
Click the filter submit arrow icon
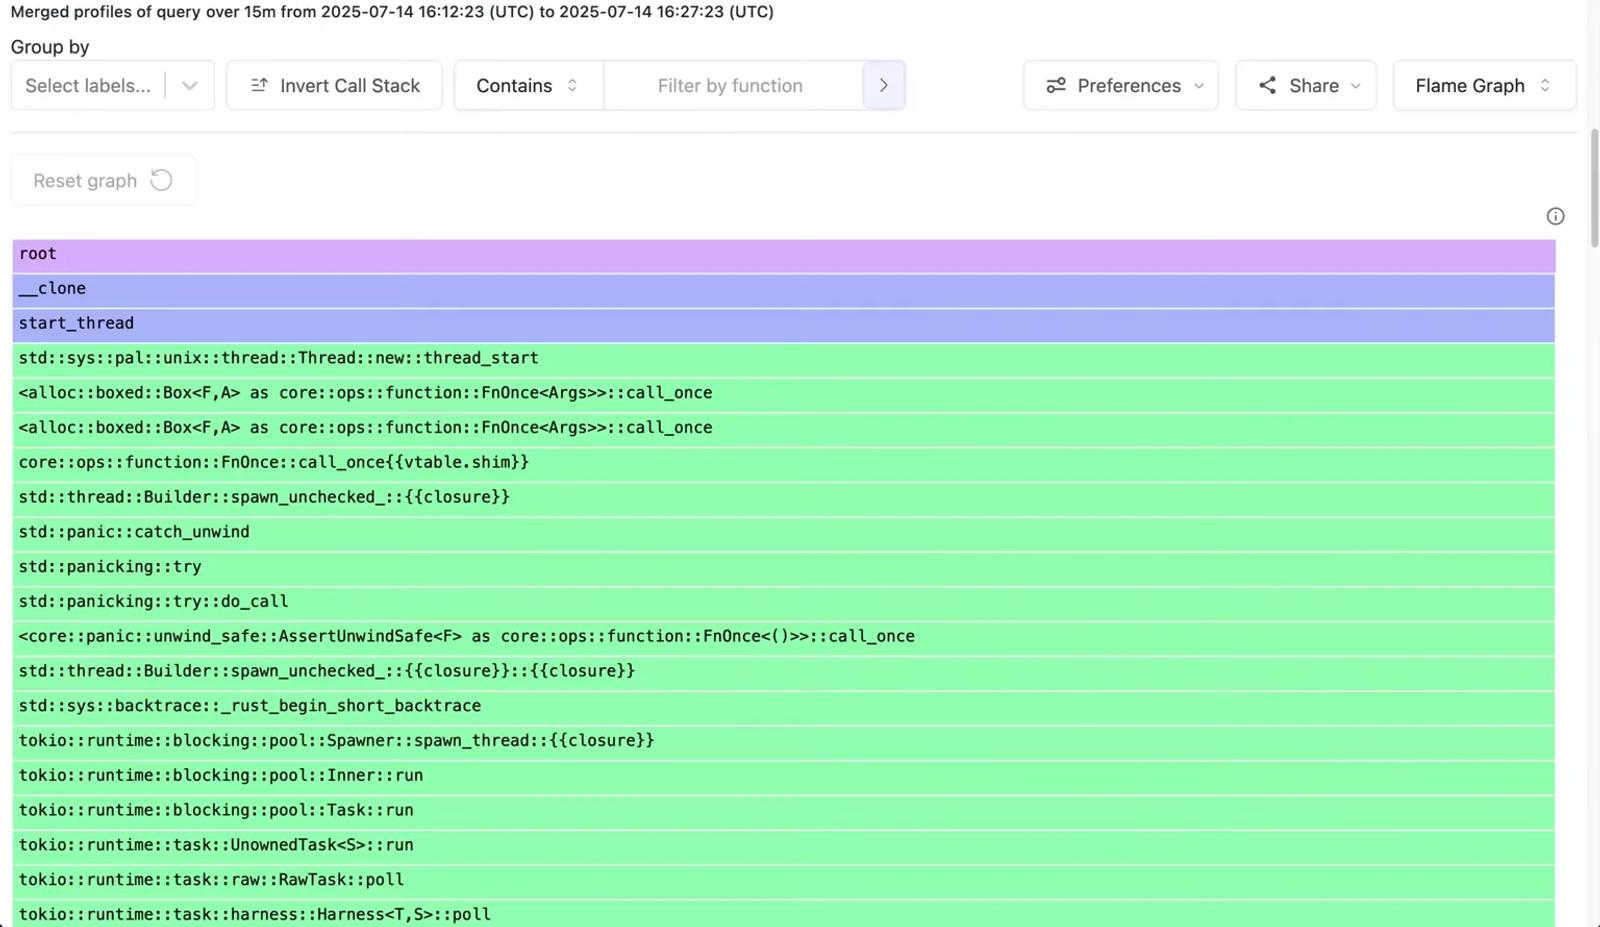tap(884, 85)
